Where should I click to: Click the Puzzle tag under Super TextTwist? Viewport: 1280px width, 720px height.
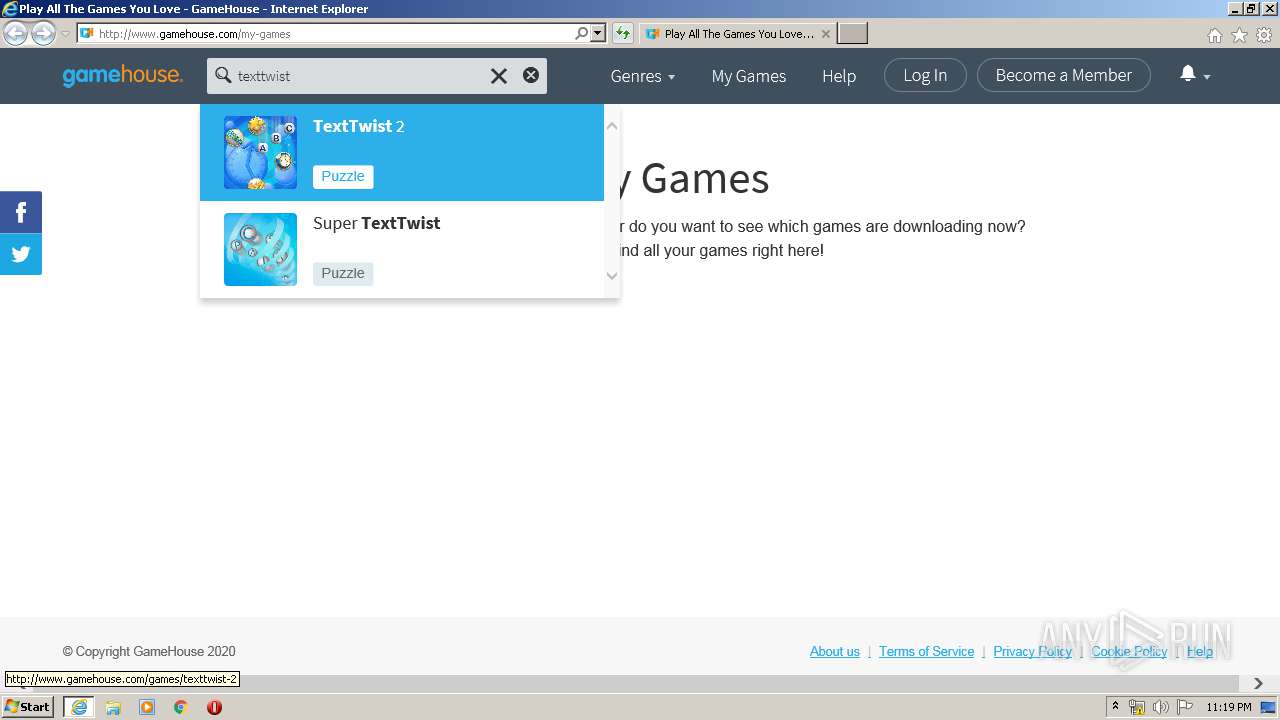pos(343,273)
